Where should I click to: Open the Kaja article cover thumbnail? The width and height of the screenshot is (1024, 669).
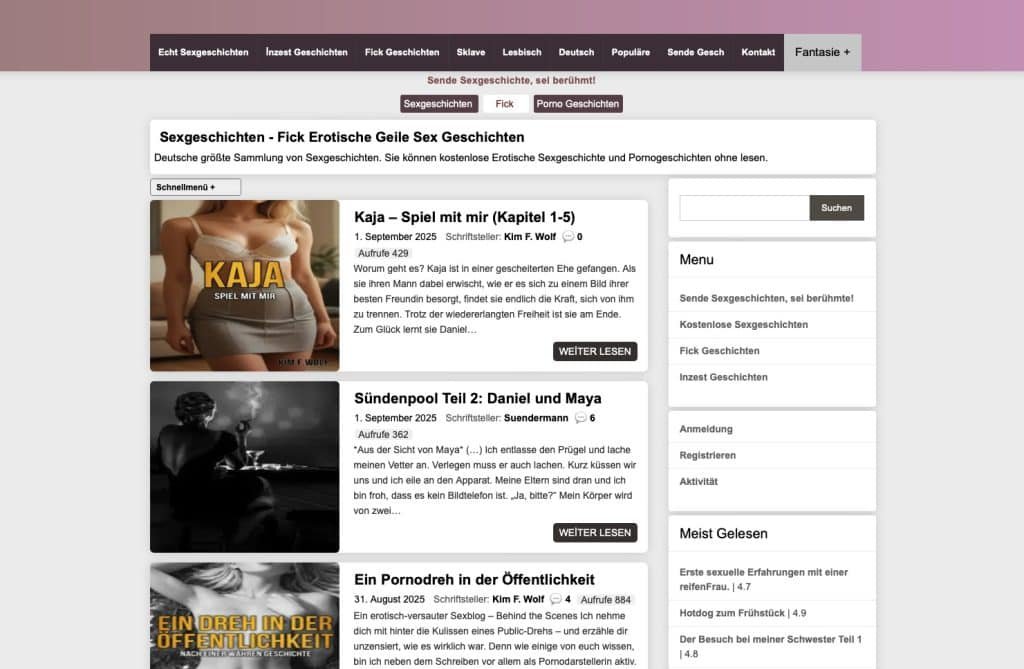pyautogui.click(x=244, y=285)
